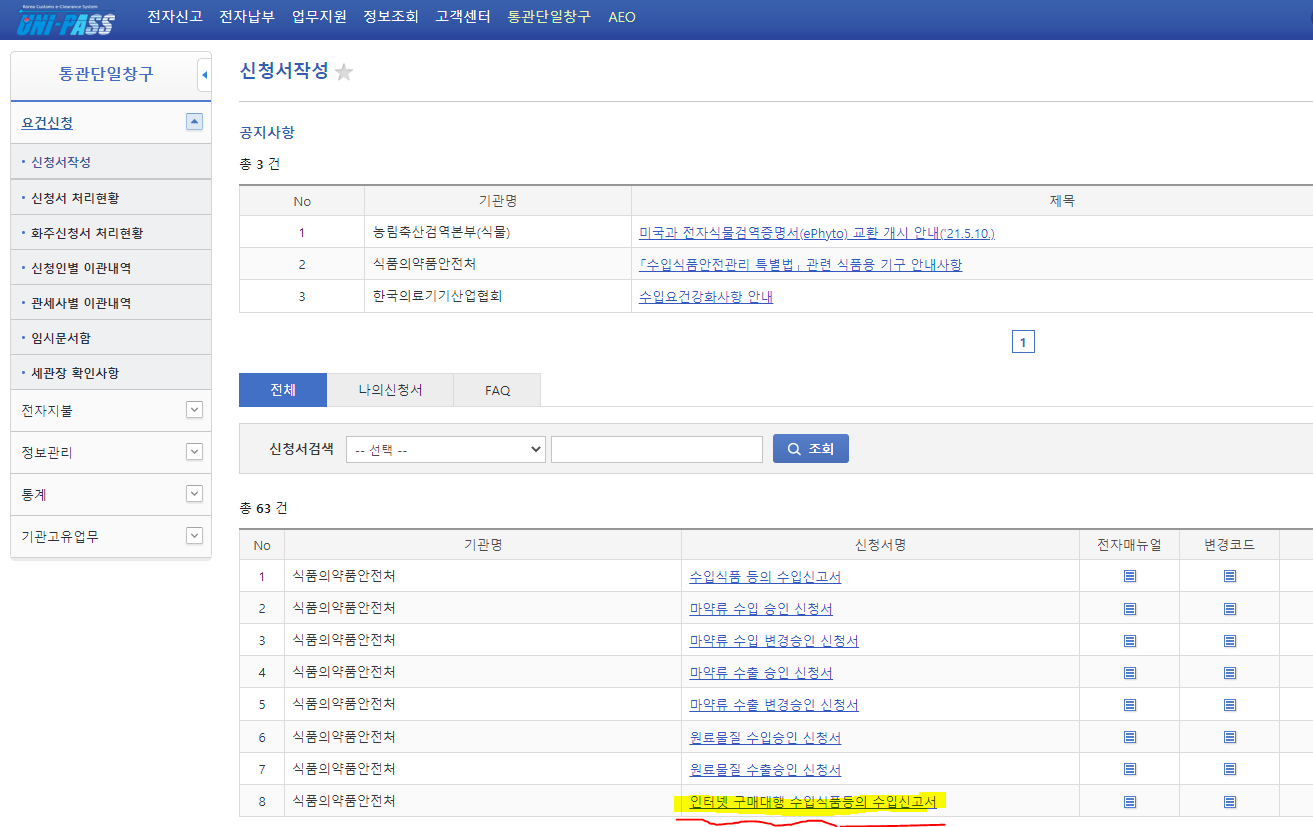The height and width of the screenshot is (827, 1313).
Task: Collapse the sidebar using the arrow beside 통관단일창구
Action: click(205, 75)
